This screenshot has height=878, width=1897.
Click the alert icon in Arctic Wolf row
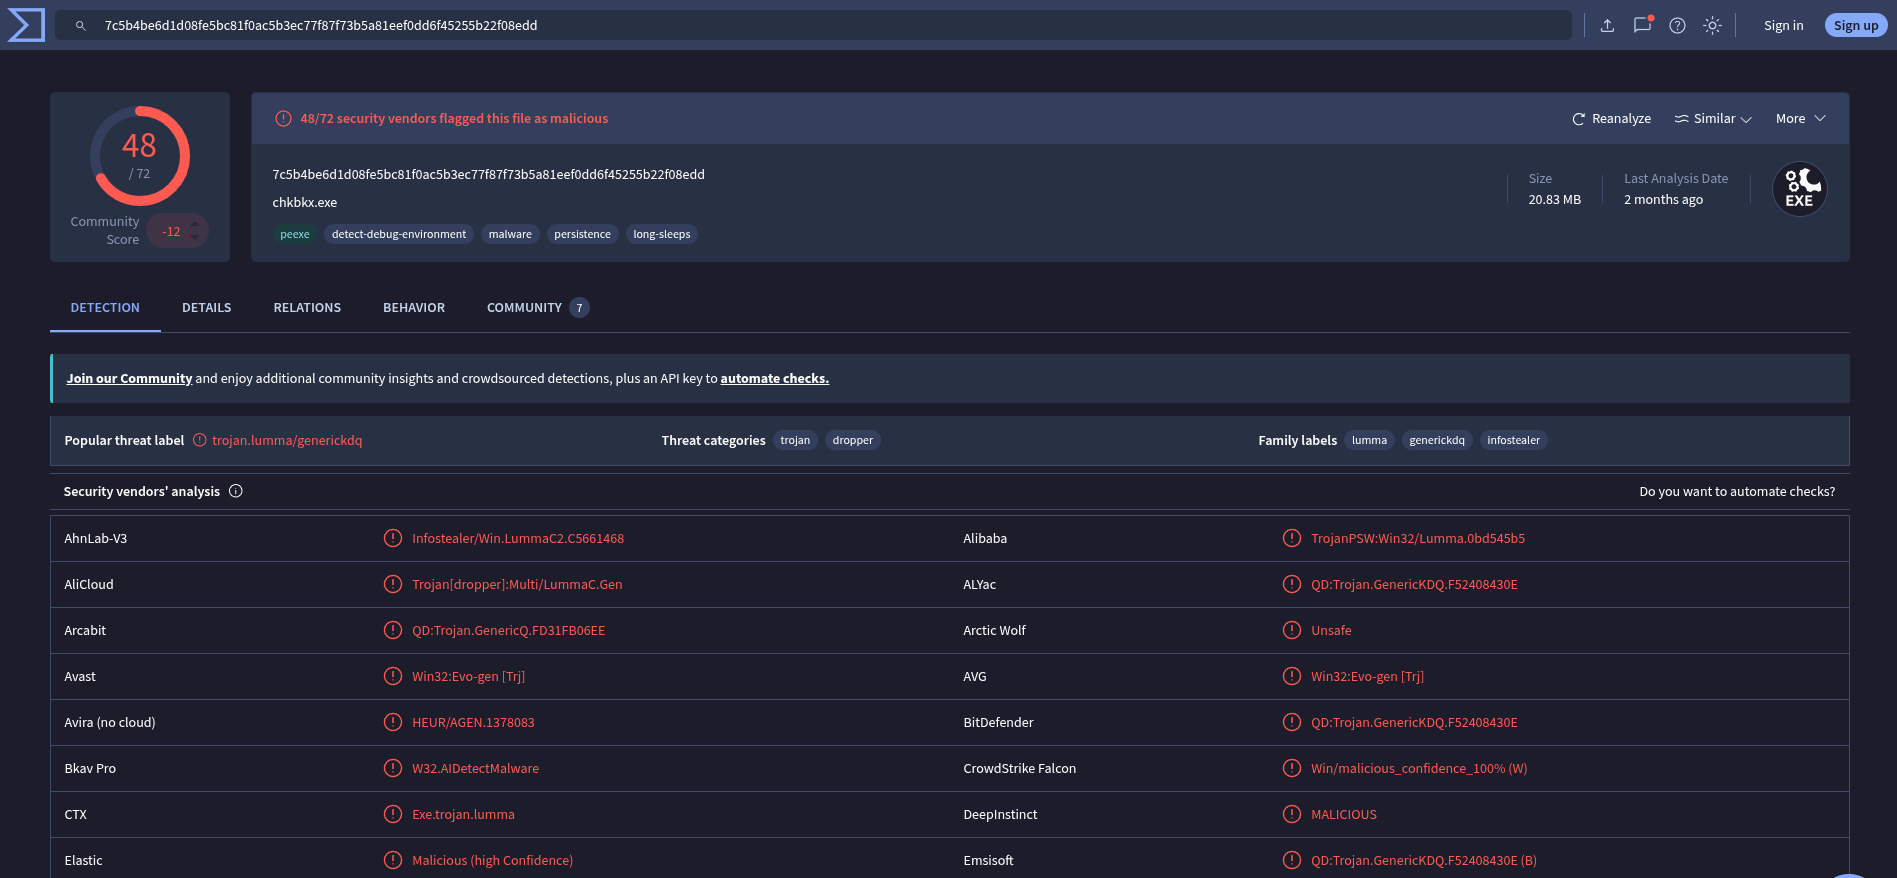pyautogui.click(x=1292, y=630)
